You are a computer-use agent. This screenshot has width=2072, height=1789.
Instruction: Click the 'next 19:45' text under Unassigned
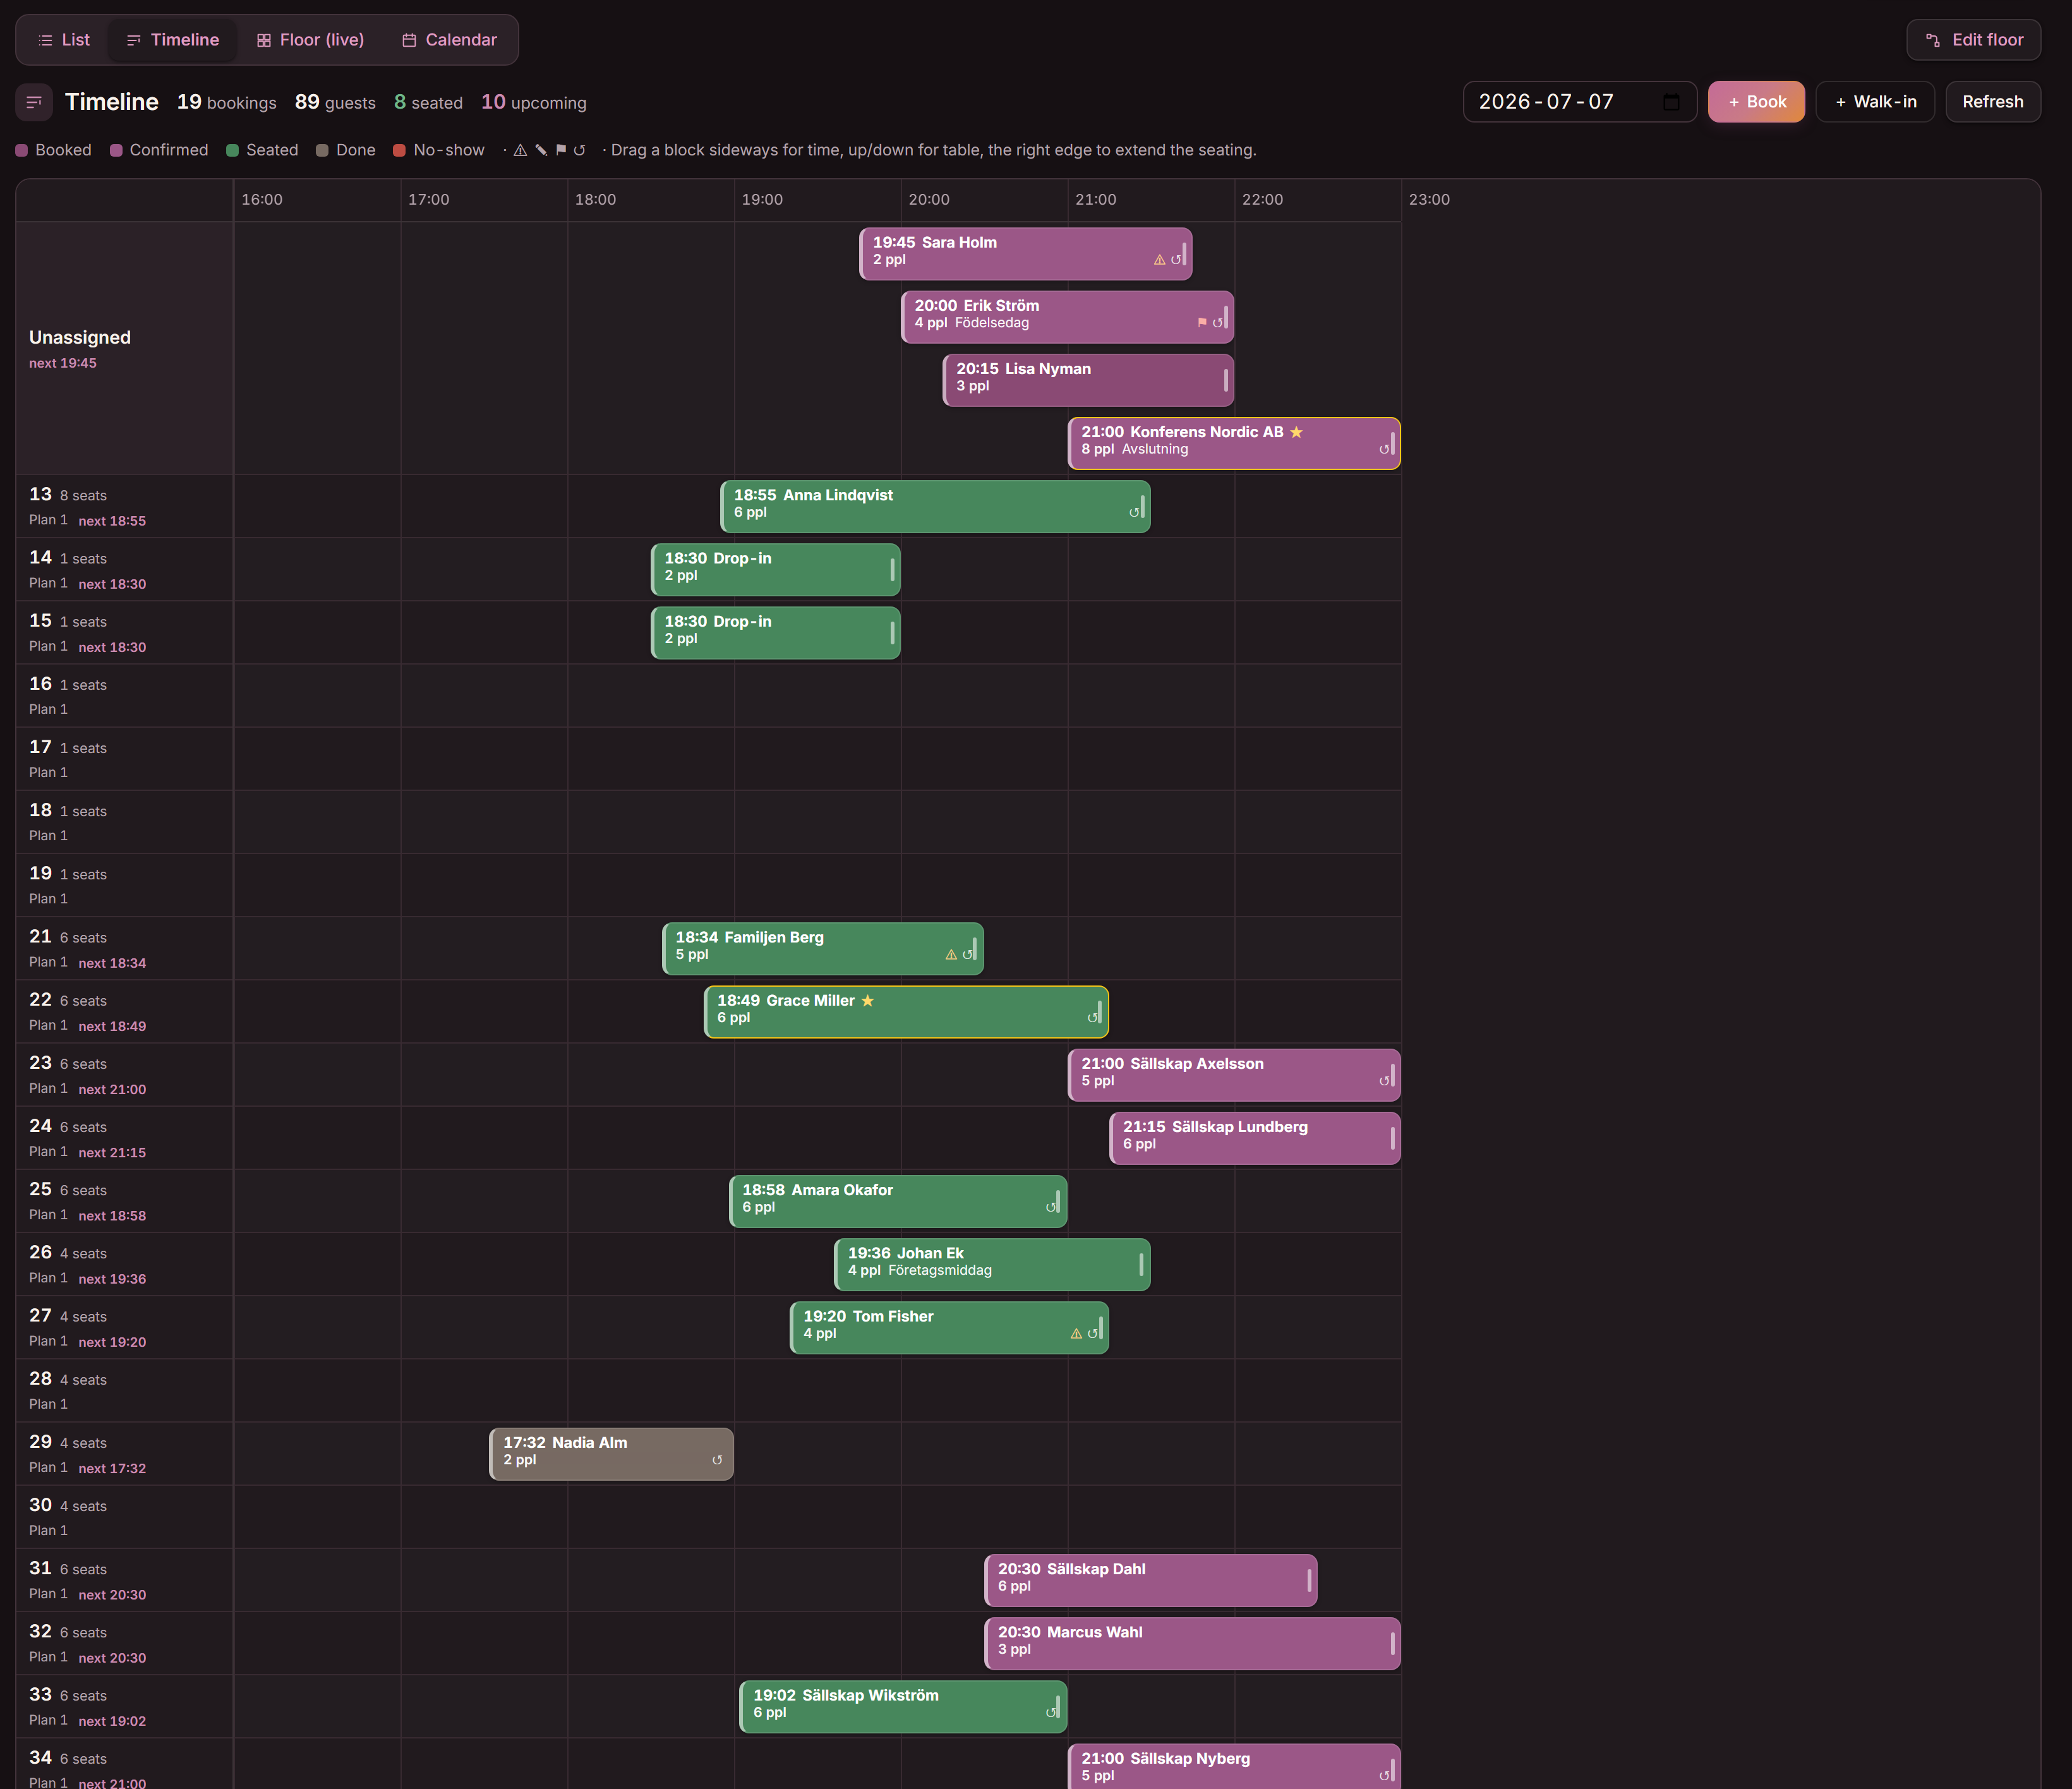[x=63, y=363]
